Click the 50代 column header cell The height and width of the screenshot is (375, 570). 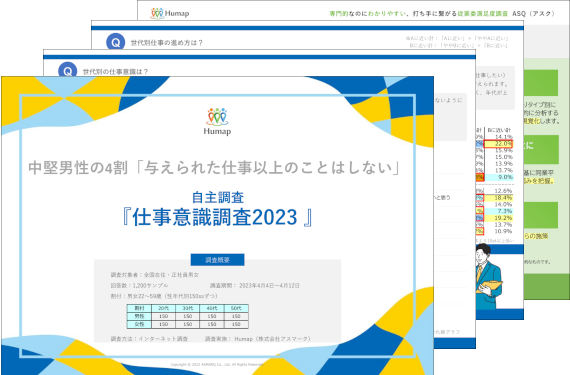click(x=236, y=308)
